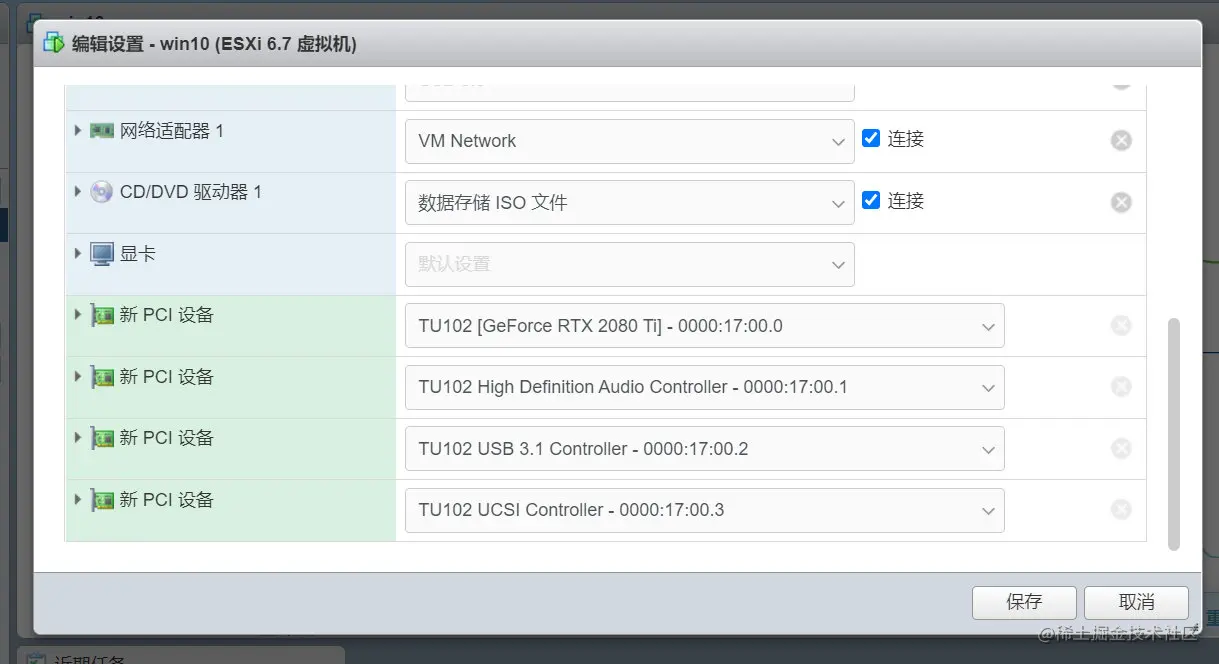This screenshot has width=1219, height=664.
Task: Expand the PCI device row for GeForce RTX 2080 Ti
Action: (78, 315)
